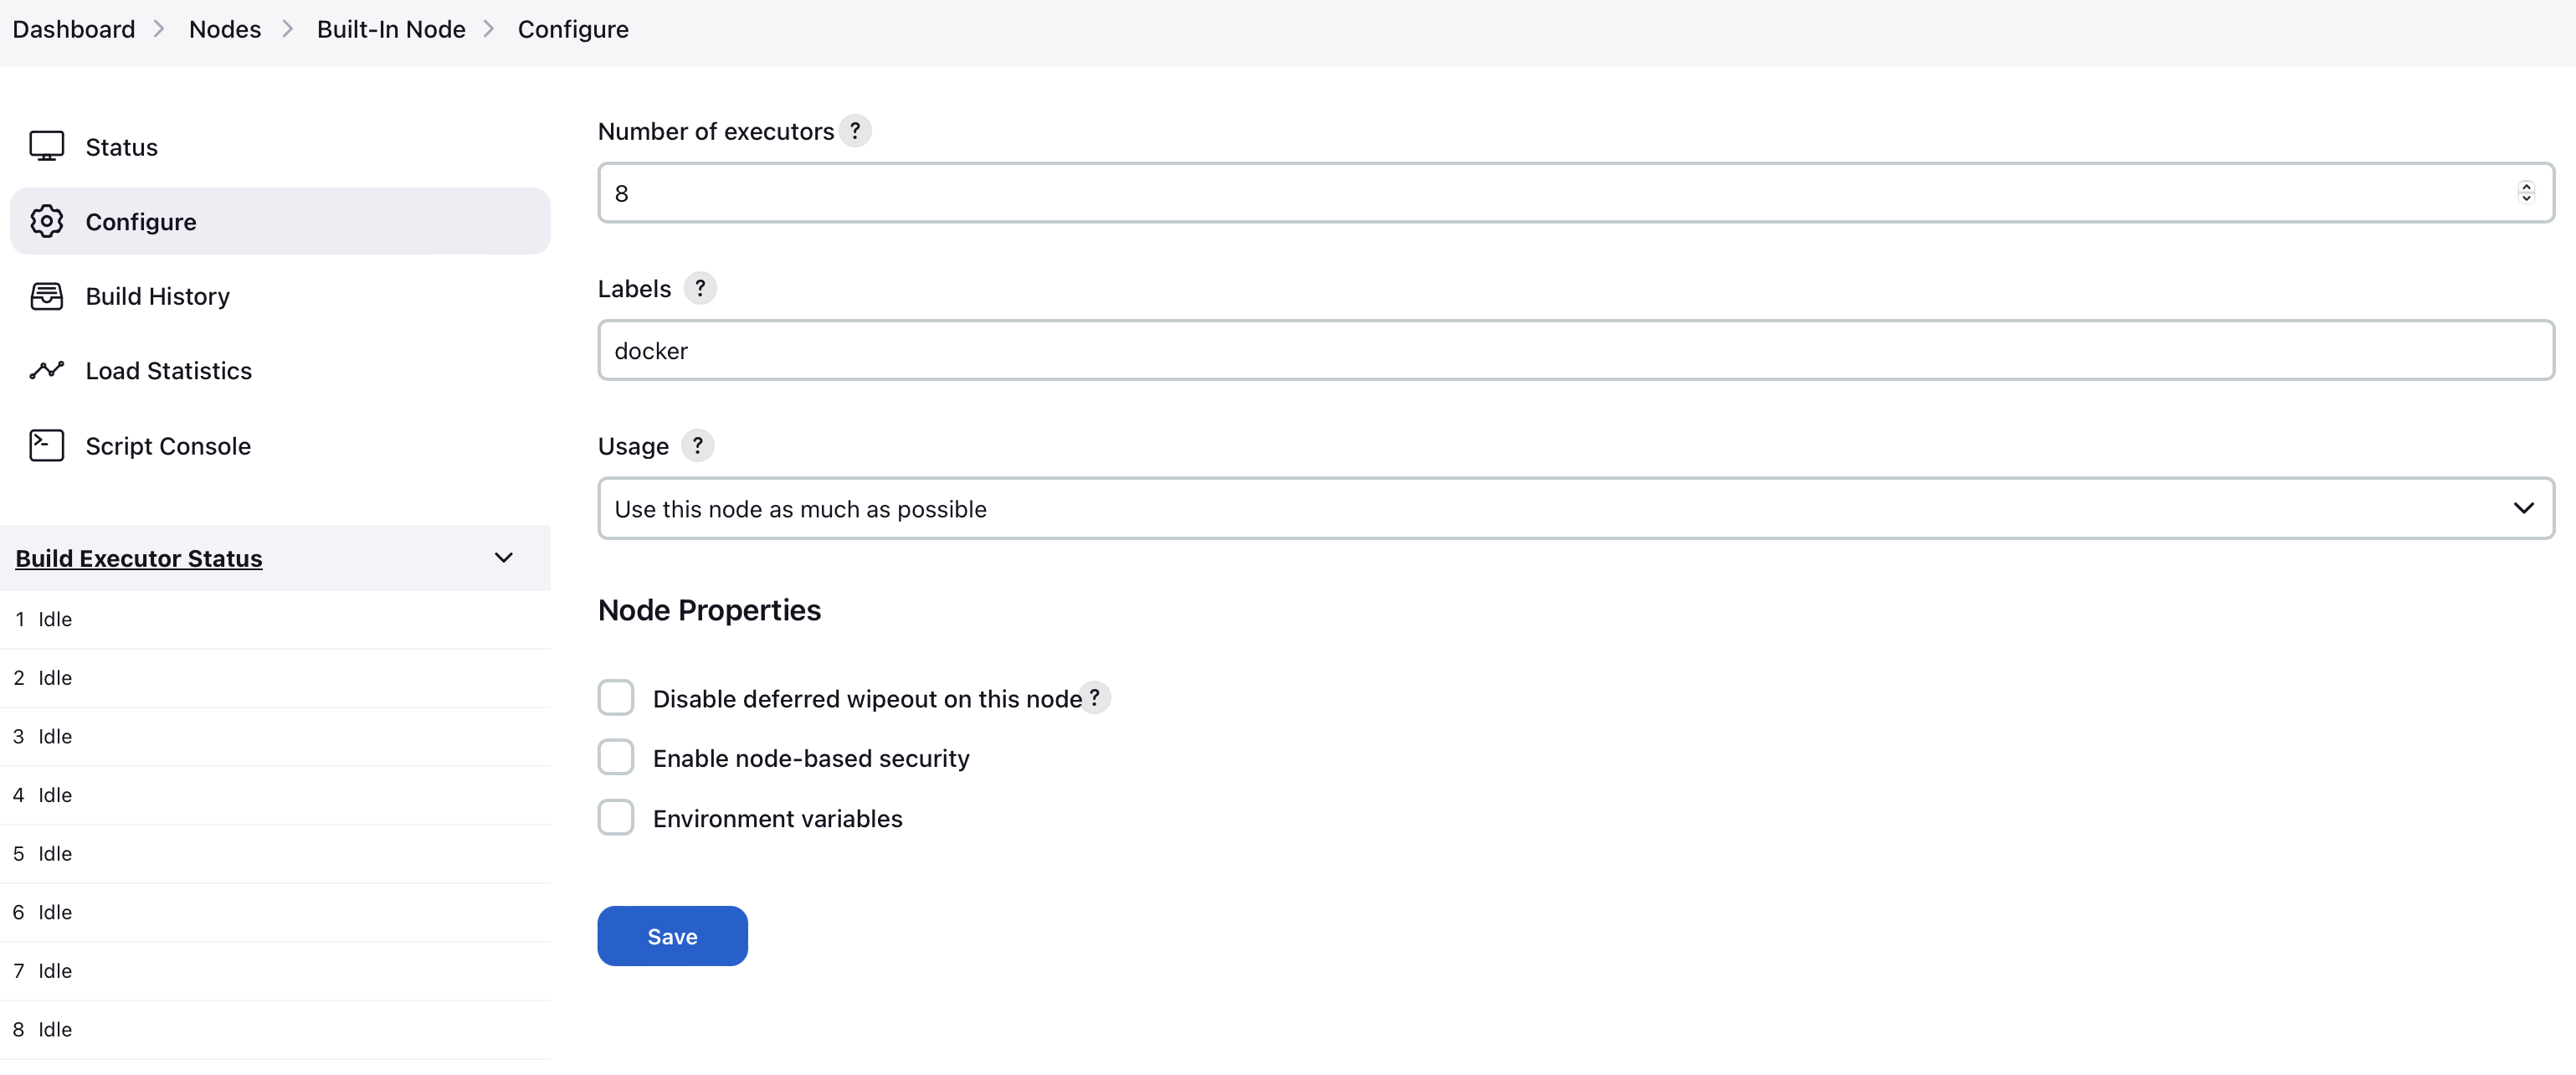Go to Nodes in breadcrumb
The image size is (2576, 1075).
pyautogui.click(x=225, y=29)
